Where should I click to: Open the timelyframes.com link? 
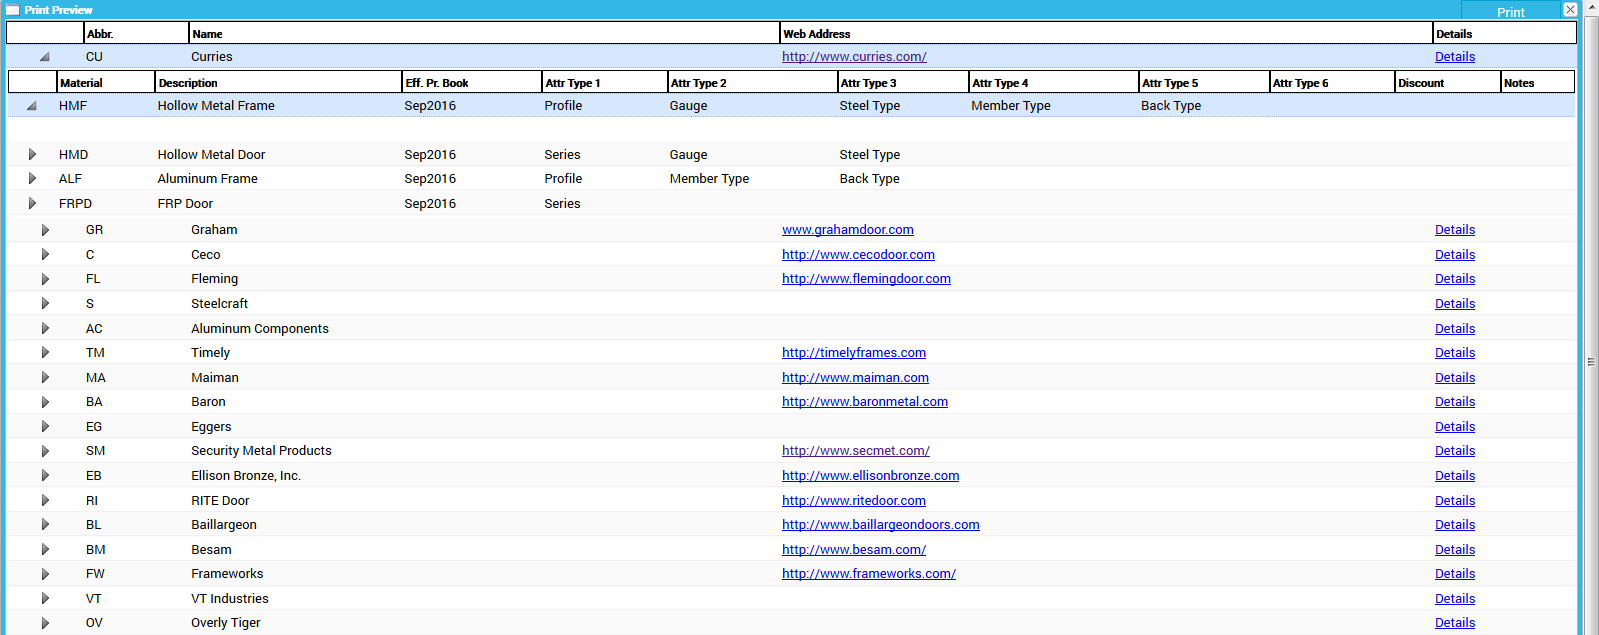tap(853, 353)
